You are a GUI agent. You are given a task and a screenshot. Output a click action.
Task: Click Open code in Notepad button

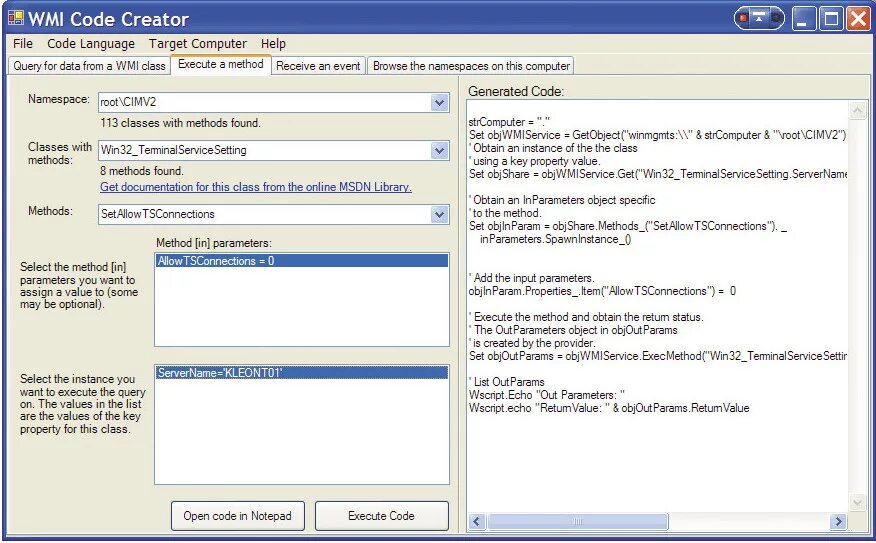pyautogui.click(x=238, y=516)
